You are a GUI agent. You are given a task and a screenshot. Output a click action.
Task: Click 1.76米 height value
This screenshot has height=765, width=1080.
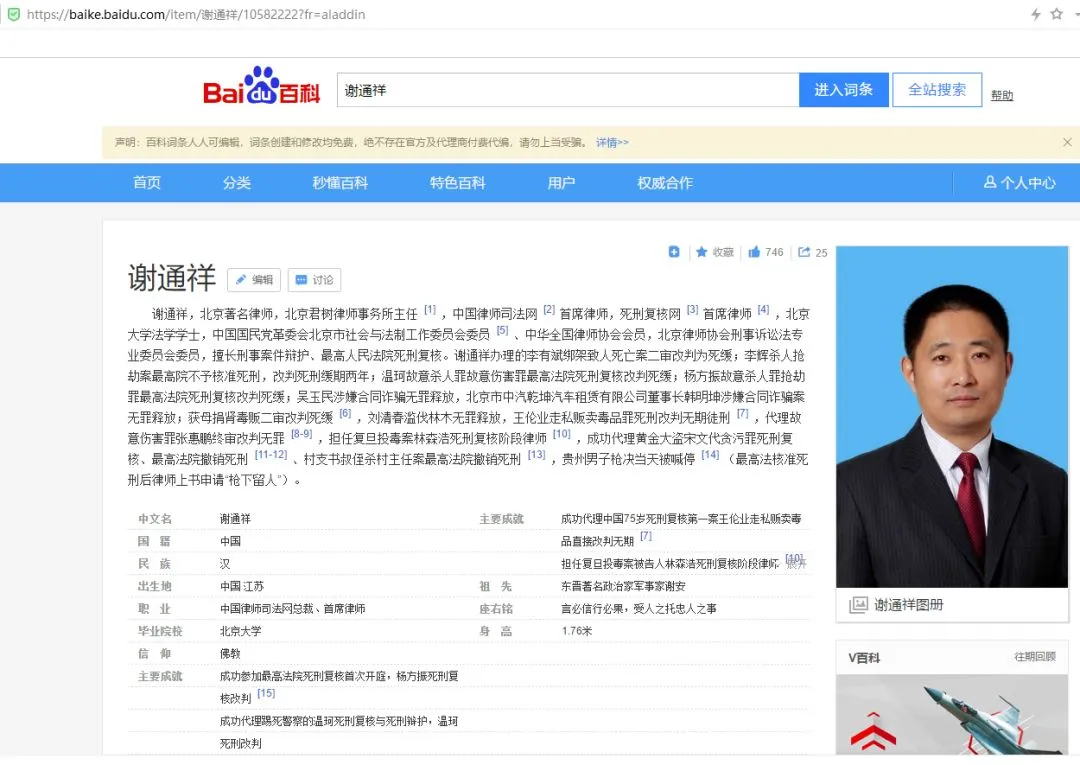pos(577,631)
